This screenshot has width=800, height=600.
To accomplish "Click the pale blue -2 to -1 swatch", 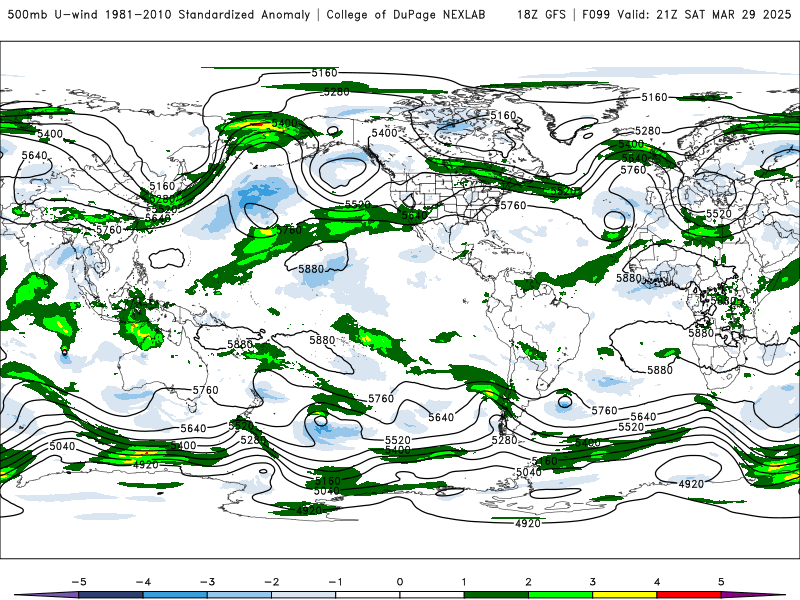I will pyautogui.click(x=304, y=595).
